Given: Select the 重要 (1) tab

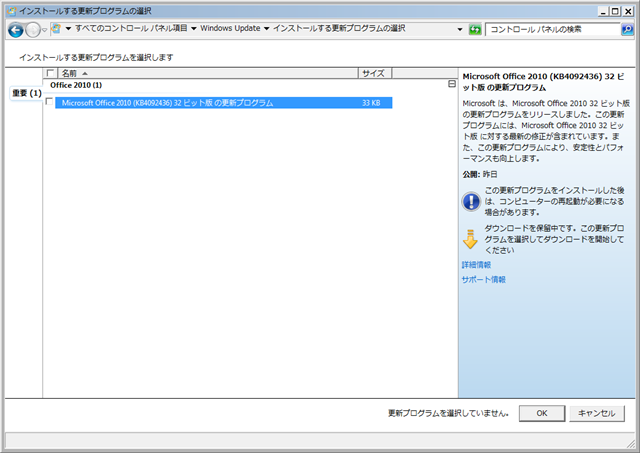Looking at the screenshot, I should [x=27, y=93].
